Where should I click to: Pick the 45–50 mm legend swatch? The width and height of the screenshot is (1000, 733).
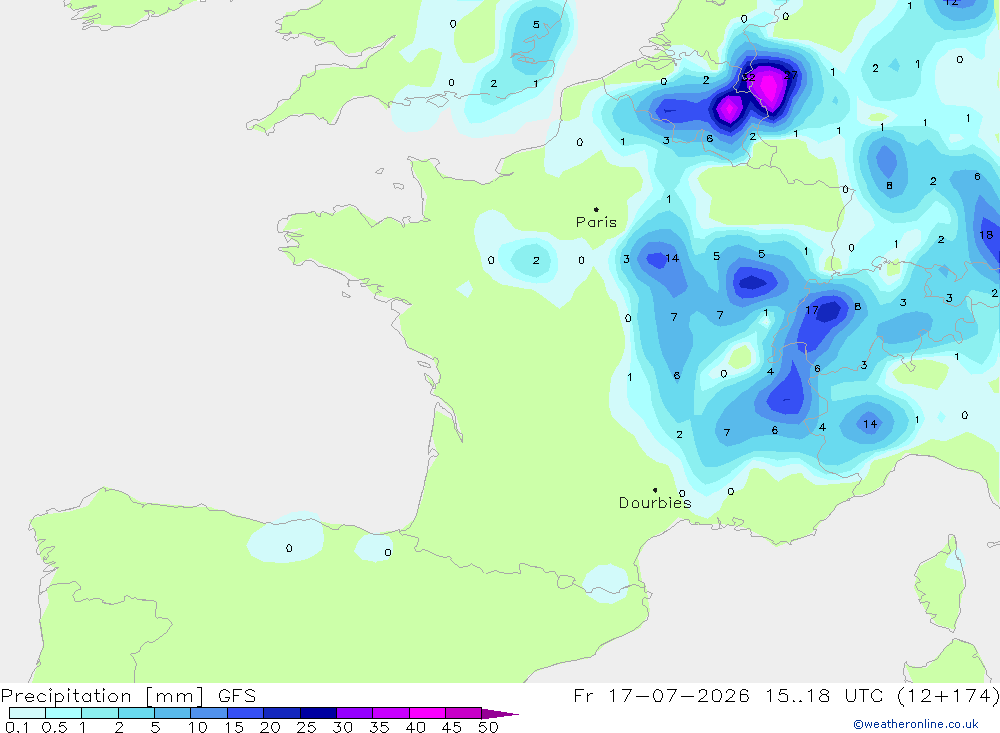click(463, 713)
